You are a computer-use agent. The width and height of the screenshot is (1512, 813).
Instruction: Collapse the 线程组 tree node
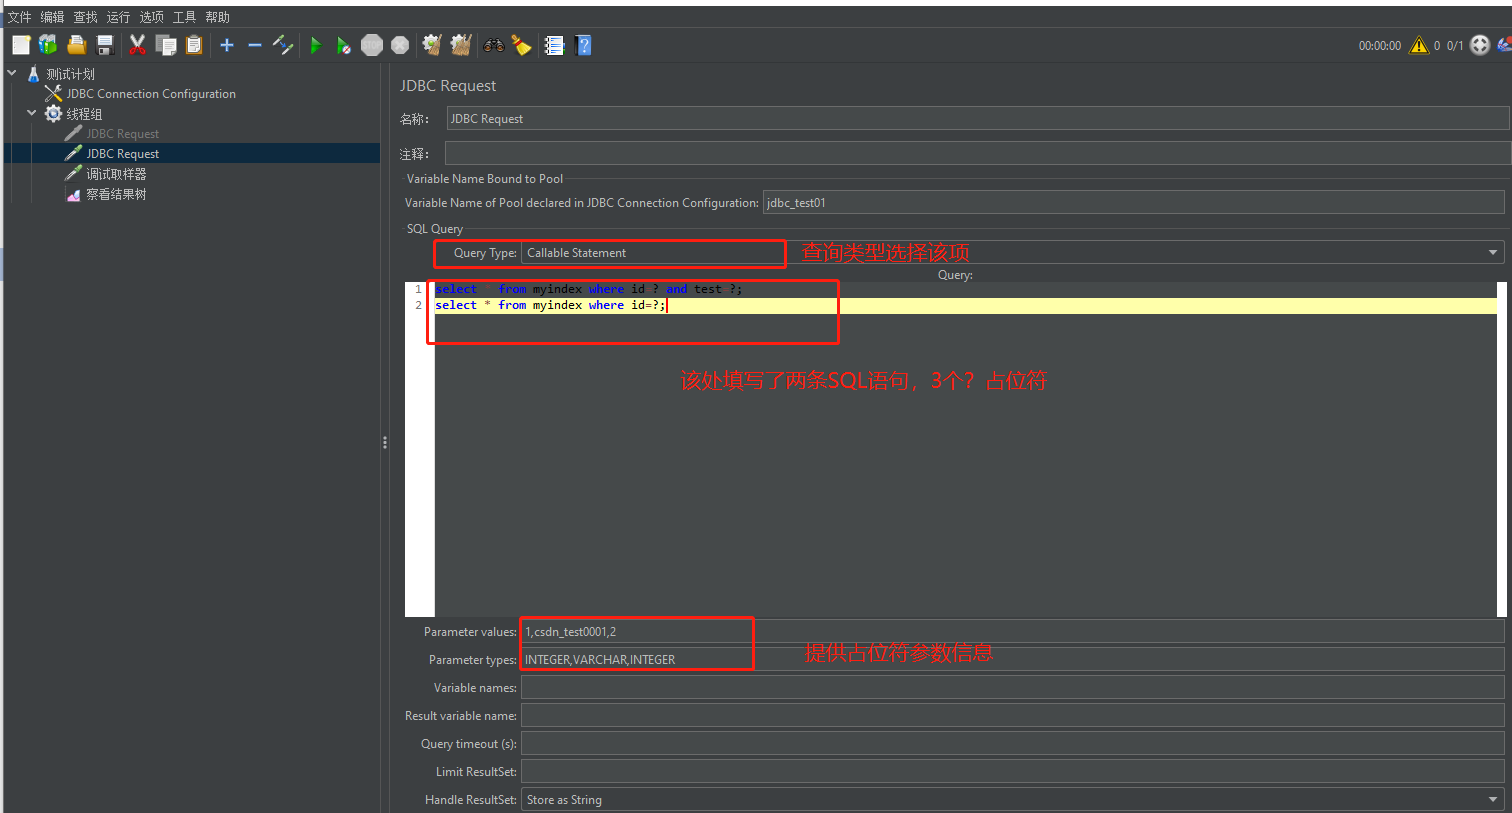coord(31,113)
